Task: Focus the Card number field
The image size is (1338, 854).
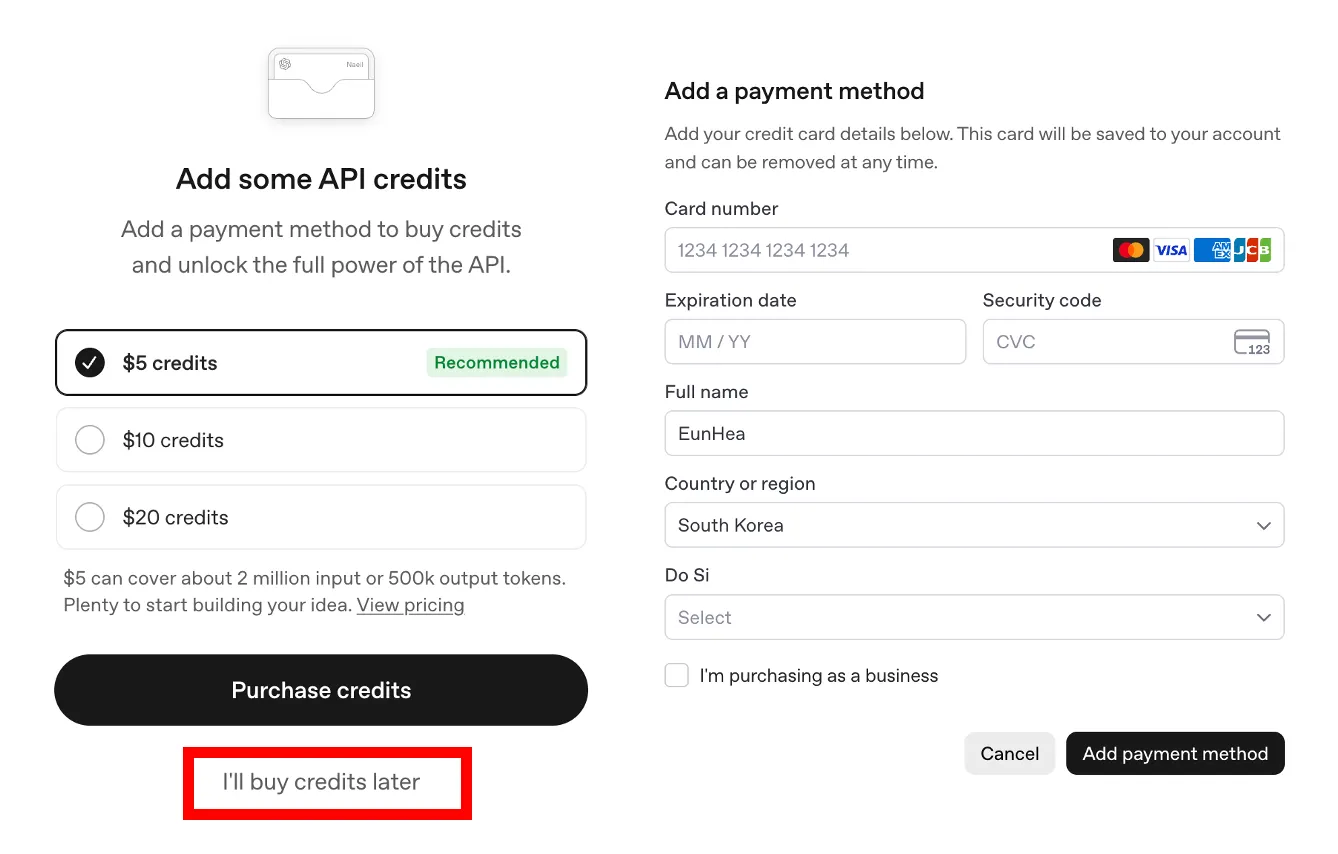Action: [x=885, y=250]
